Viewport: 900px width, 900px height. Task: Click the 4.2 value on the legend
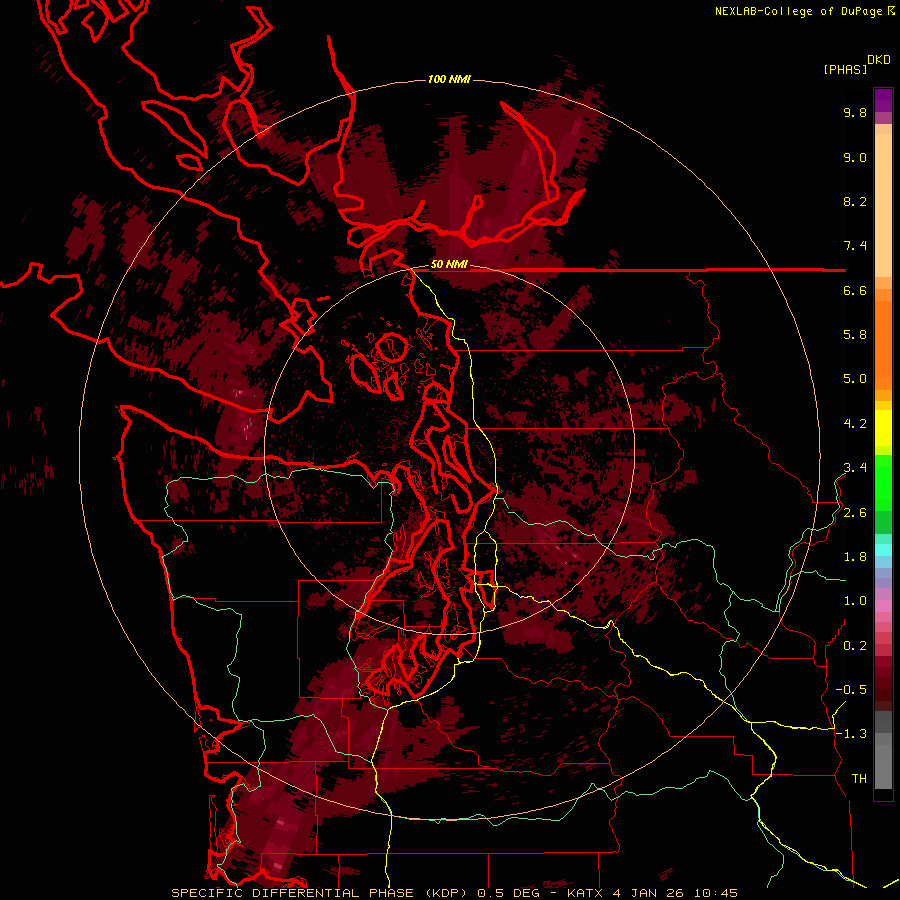coord(855,424)
